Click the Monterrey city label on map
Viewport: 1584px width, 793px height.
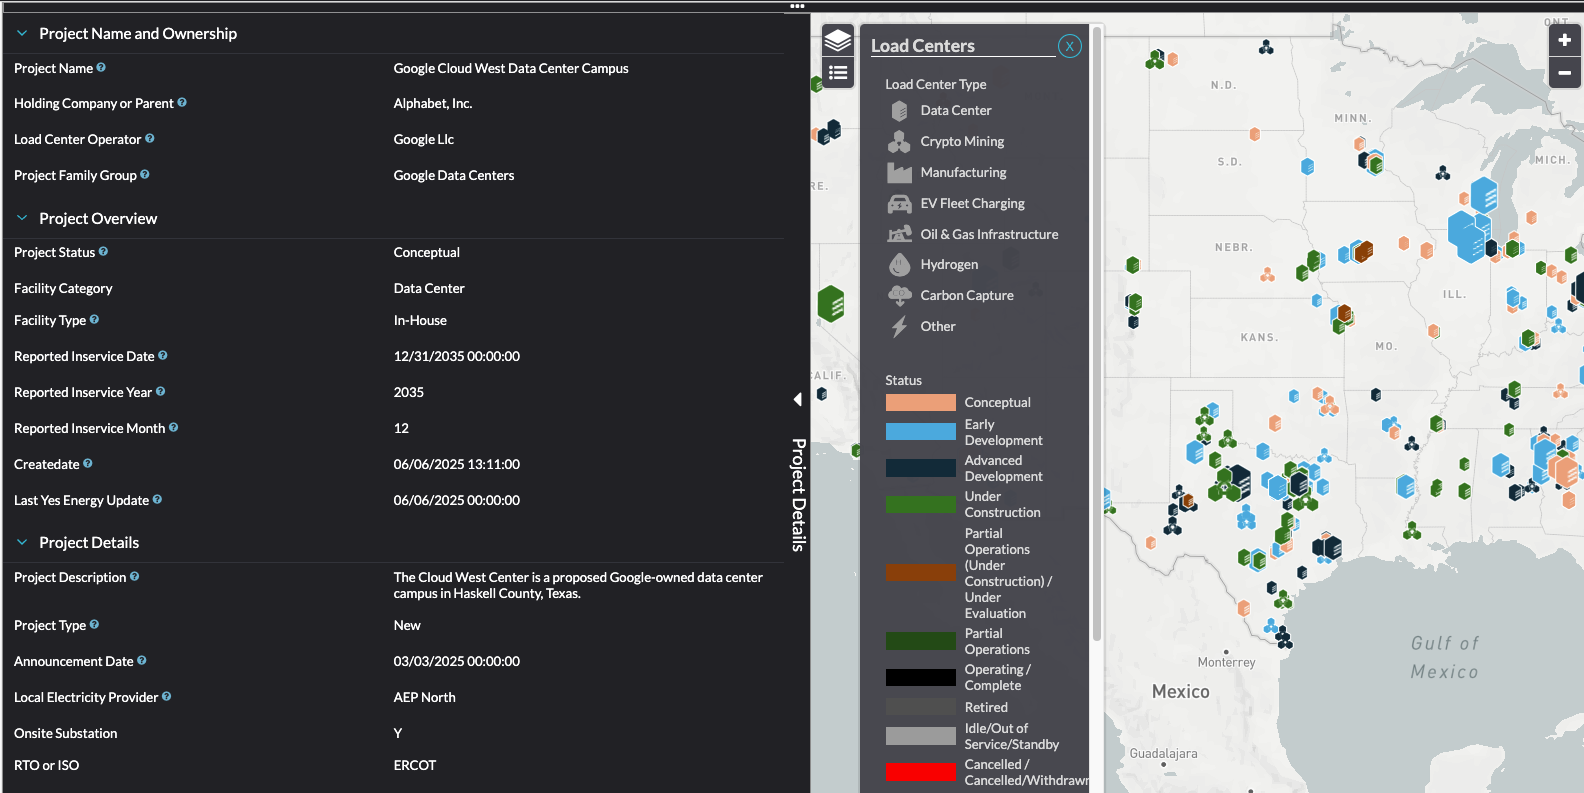click(1226, 663)
